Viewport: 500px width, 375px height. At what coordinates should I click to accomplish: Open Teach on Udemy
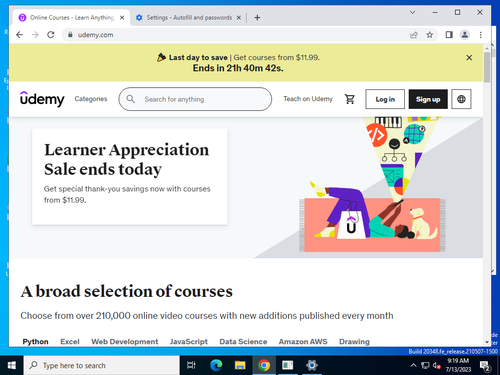point(308,99)
